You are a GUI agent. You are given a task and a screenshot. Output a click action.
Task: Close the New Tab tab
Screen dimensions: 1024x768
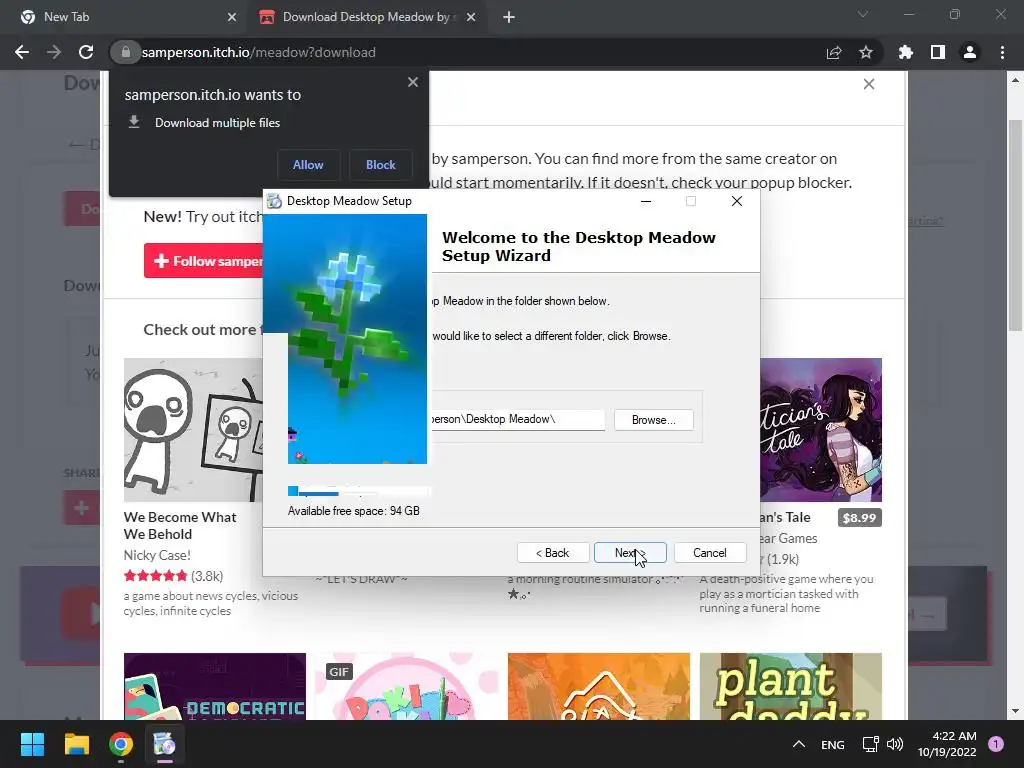[232, 17]
